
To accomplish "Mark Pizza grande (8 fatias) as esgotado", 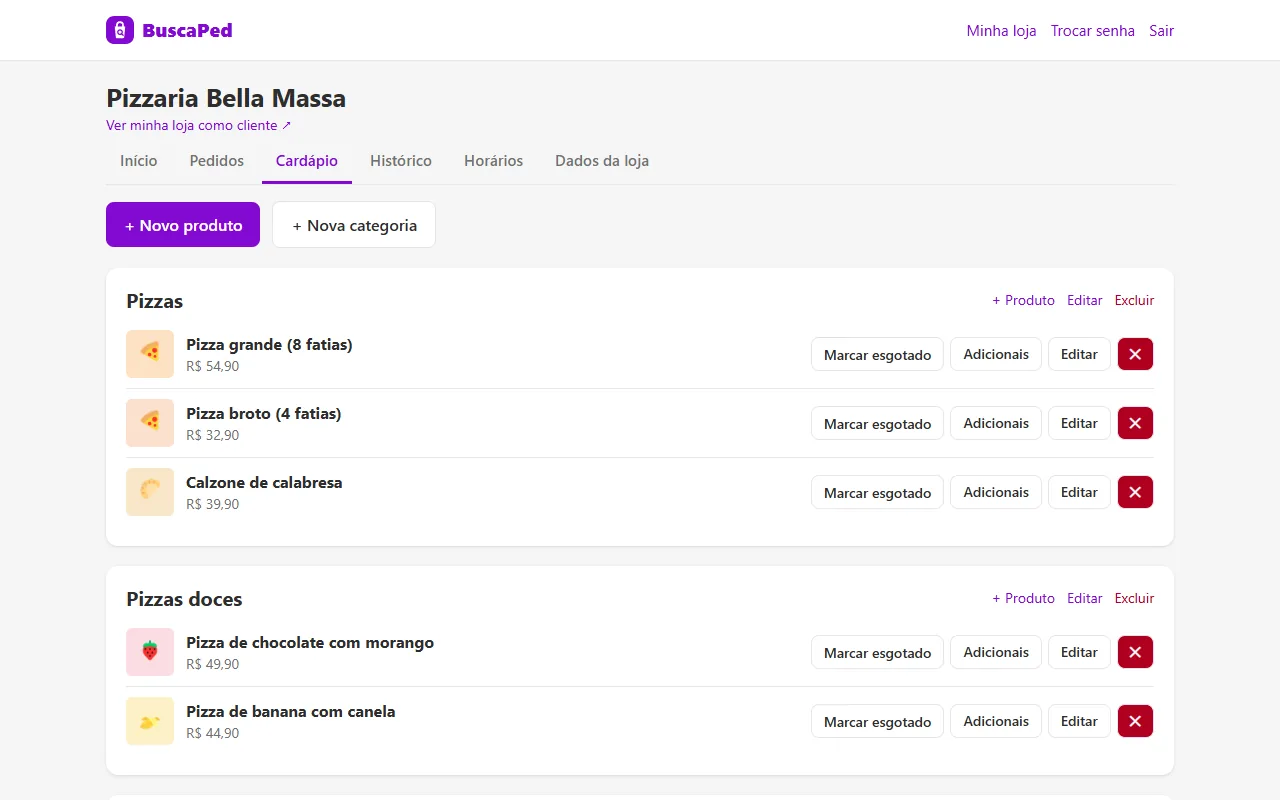I will [x=877, y=354].
